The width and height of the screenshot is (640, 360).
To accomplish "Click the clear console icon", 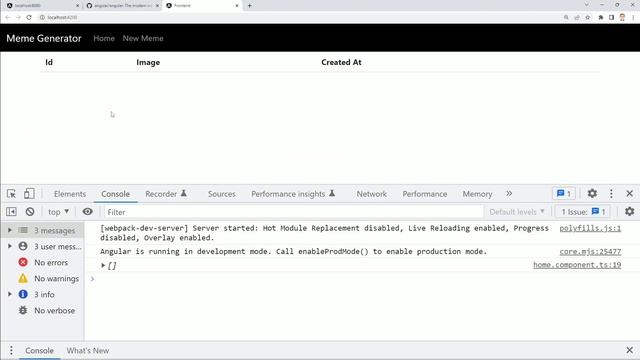I will coord(30,212).
